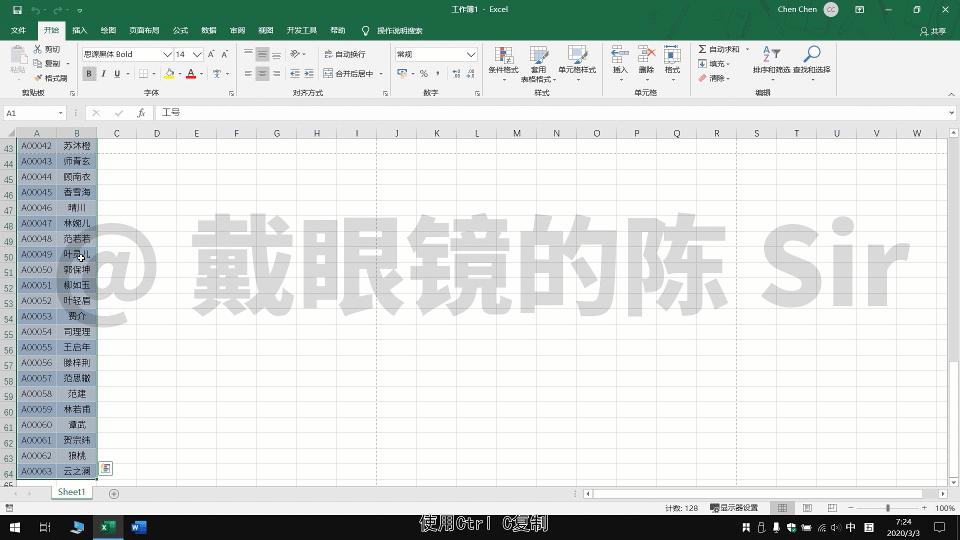Click the Save icon in the quick access toolbar
Image resolution: width=960 pixels, height=540 pixels.
[x=17, y=10]
